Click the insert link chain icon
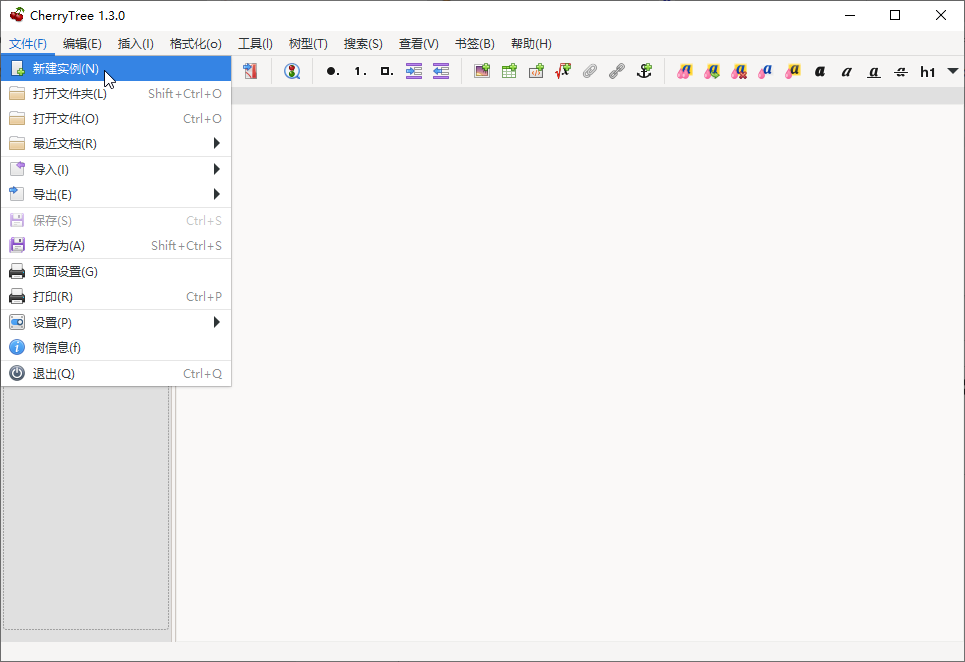 coord(617,71)
